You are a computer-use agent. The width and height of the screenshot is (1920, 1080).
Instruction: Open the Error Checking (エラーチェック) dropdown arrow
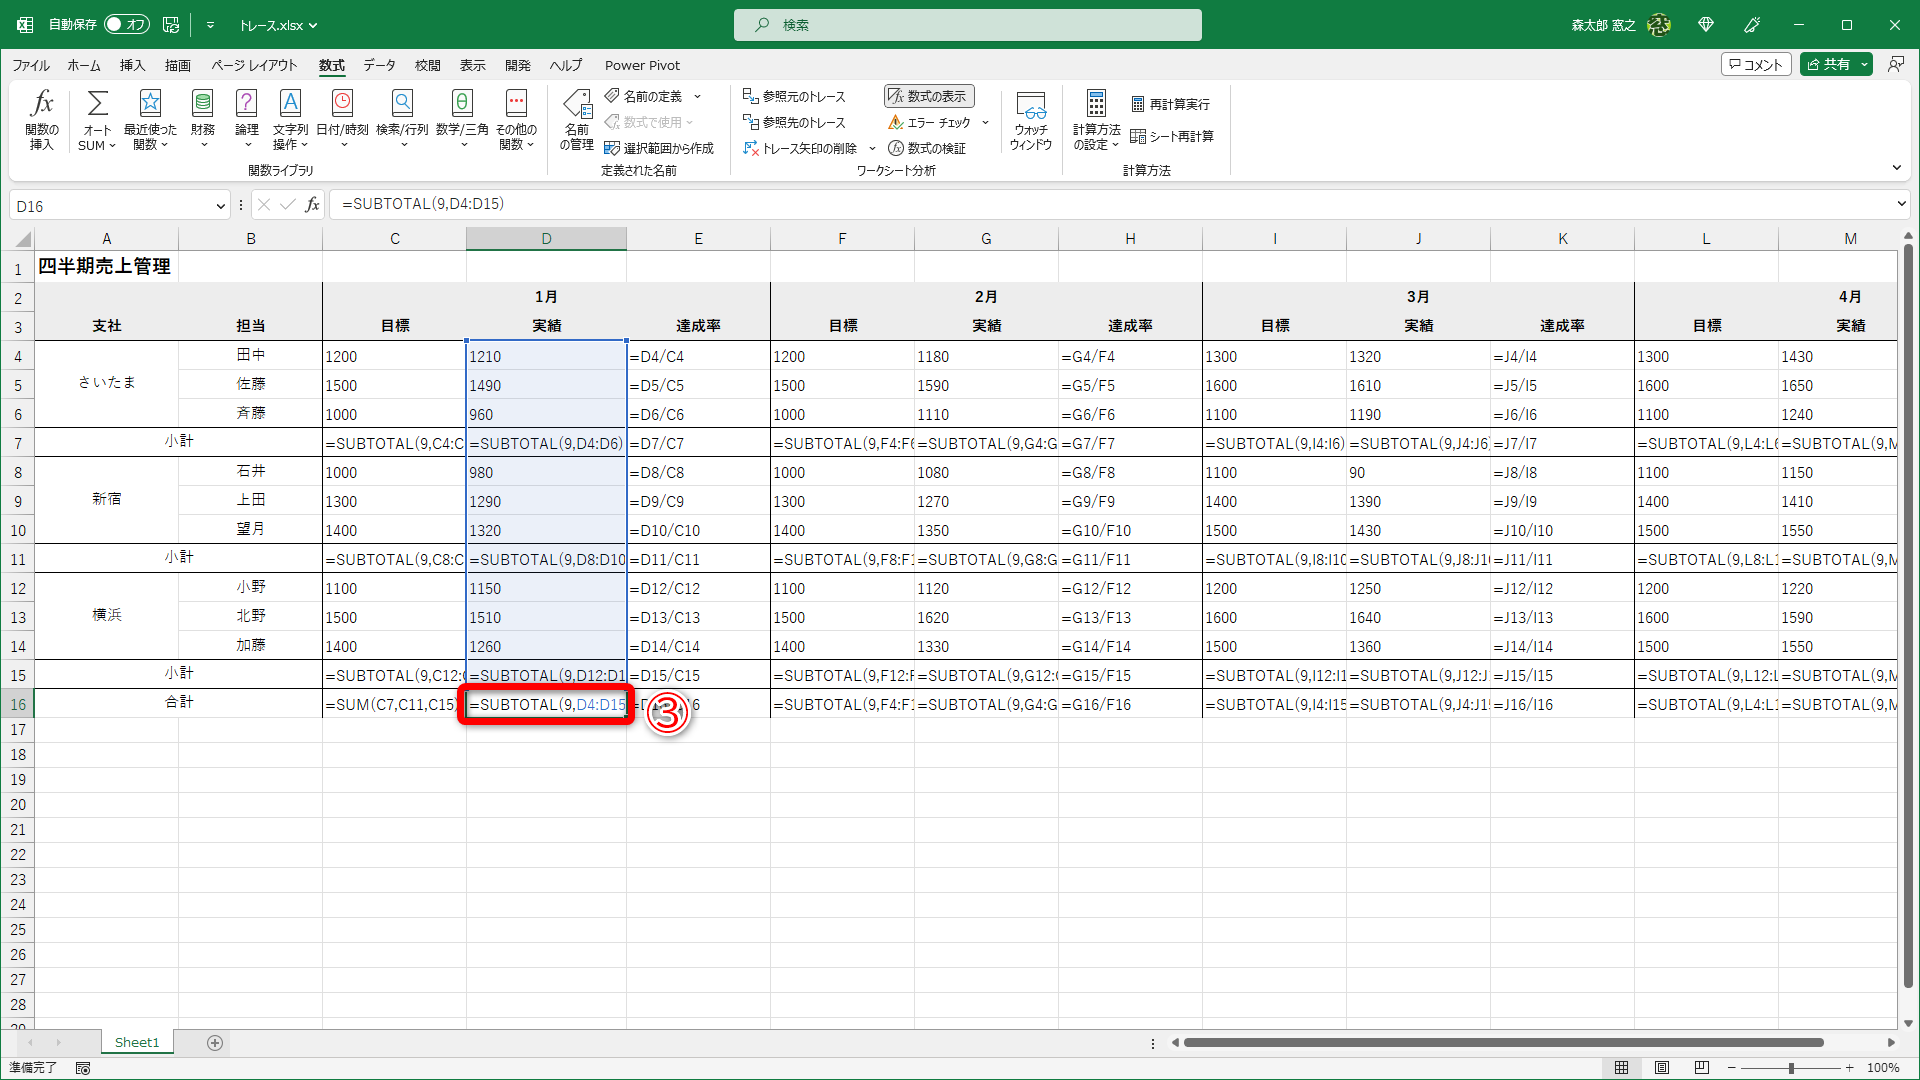tap(985, 122)
